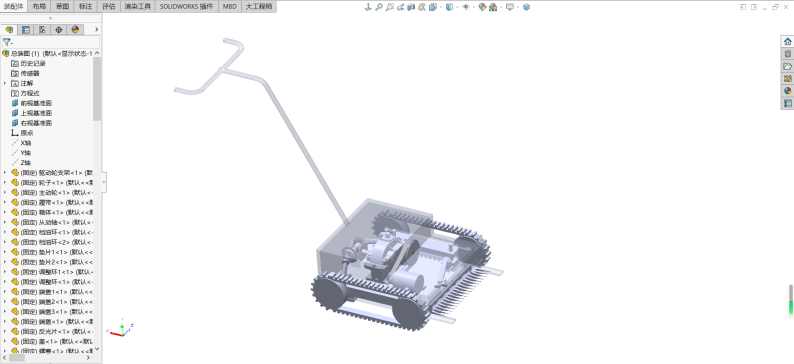Open the 布局 ribbon tab
The width and height of the screenshot is (794, 364).
coord(39,7)
